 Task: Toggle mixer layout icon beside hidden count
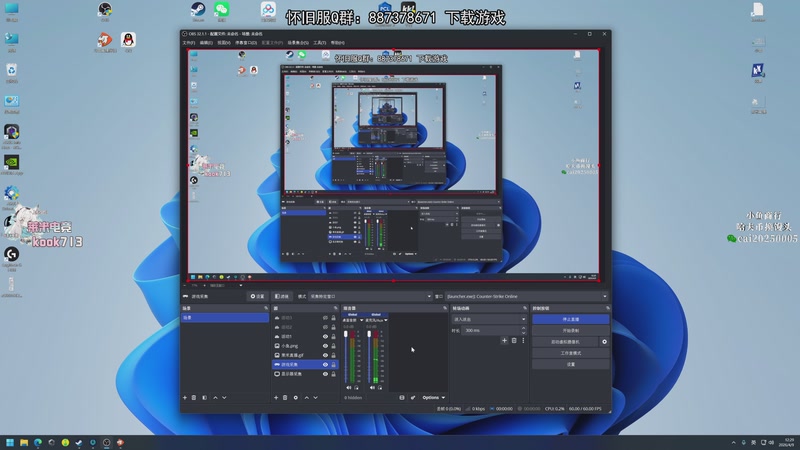point(402,397)
